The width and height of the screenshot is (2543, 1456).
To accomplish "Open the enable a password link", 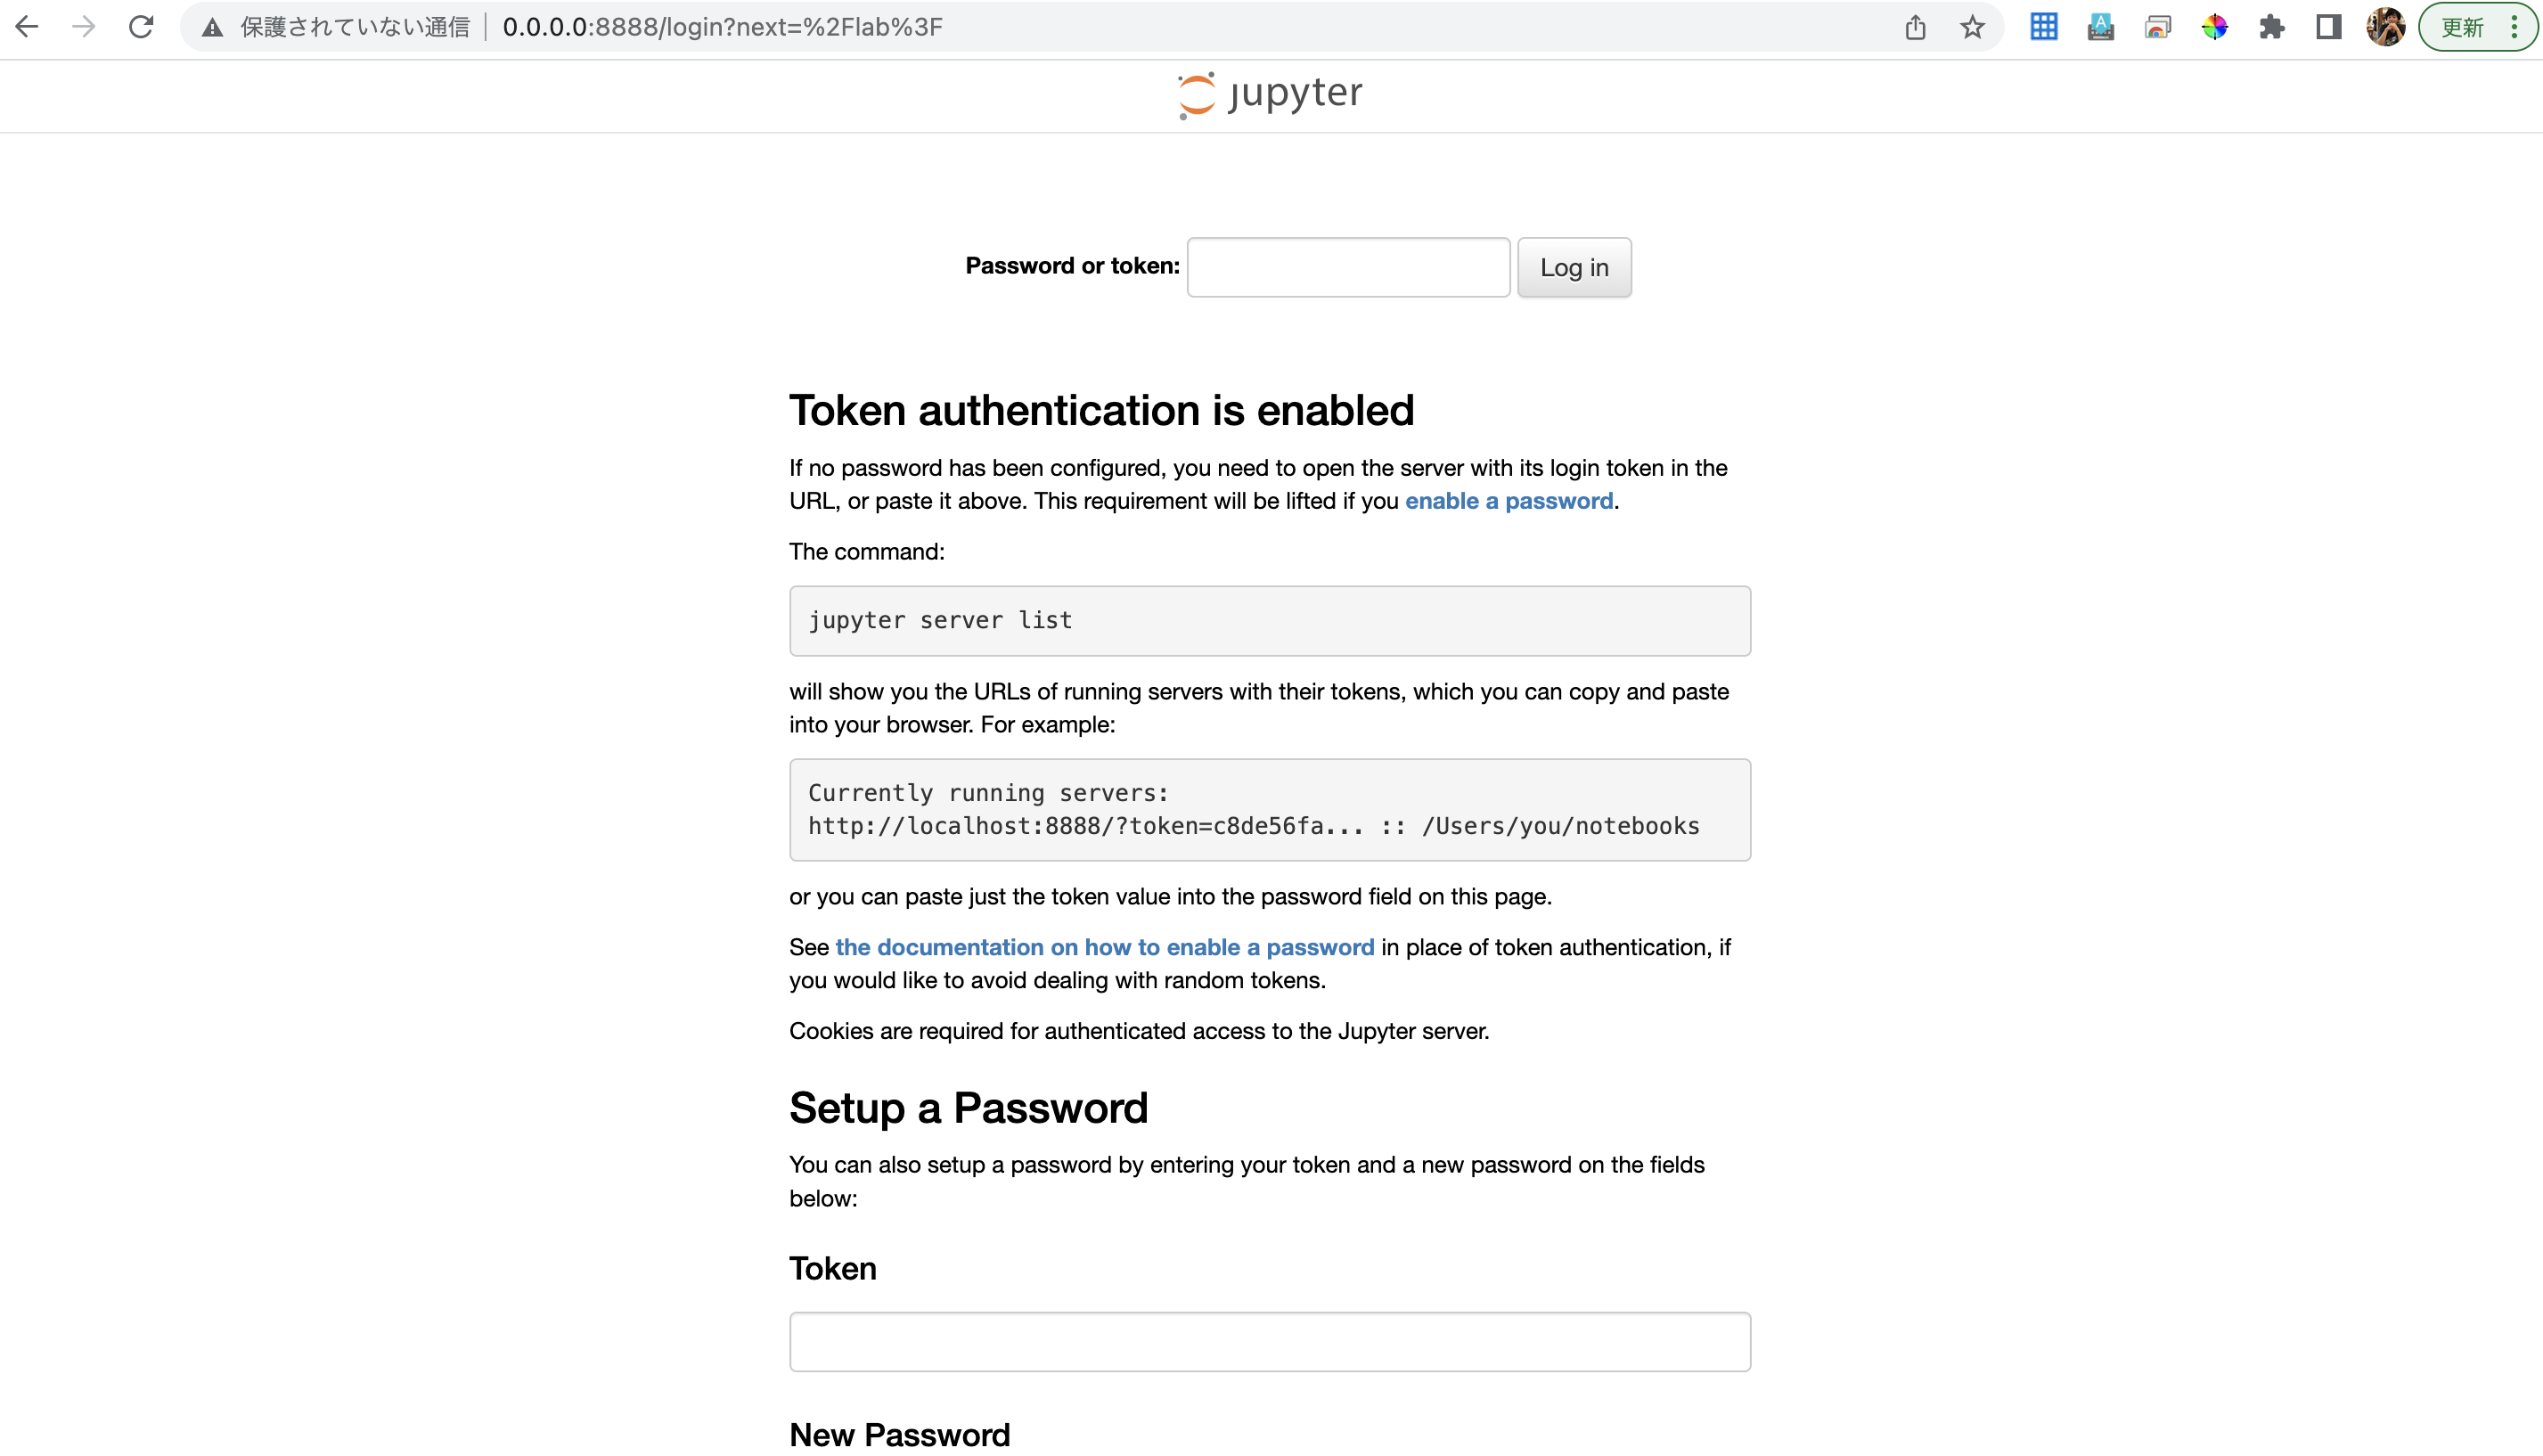I will [1509, 501].
